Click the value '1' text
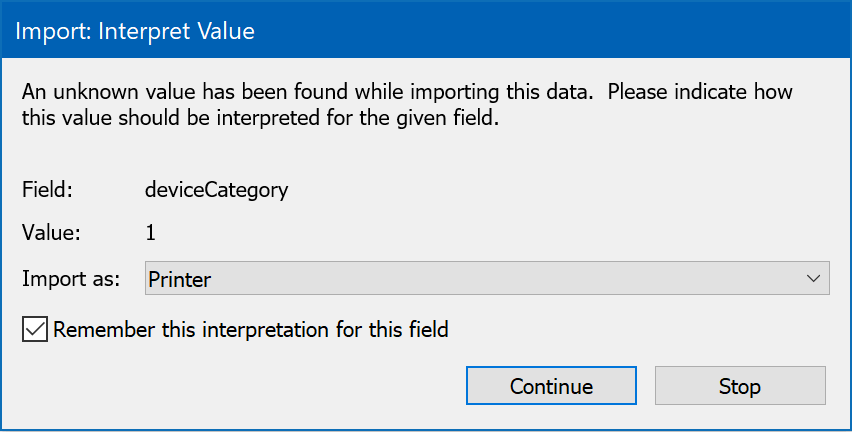 pos(151,233)
